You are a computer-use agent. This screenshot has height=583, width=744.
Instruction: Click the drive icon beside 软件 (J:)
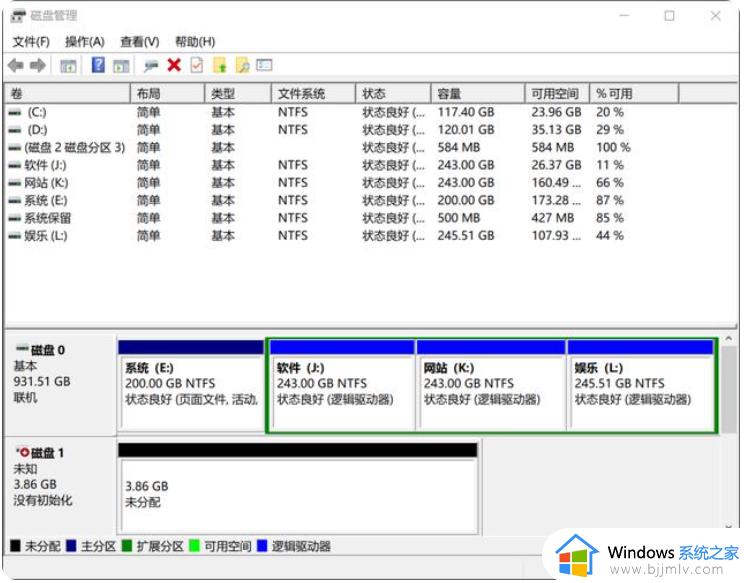15,166
